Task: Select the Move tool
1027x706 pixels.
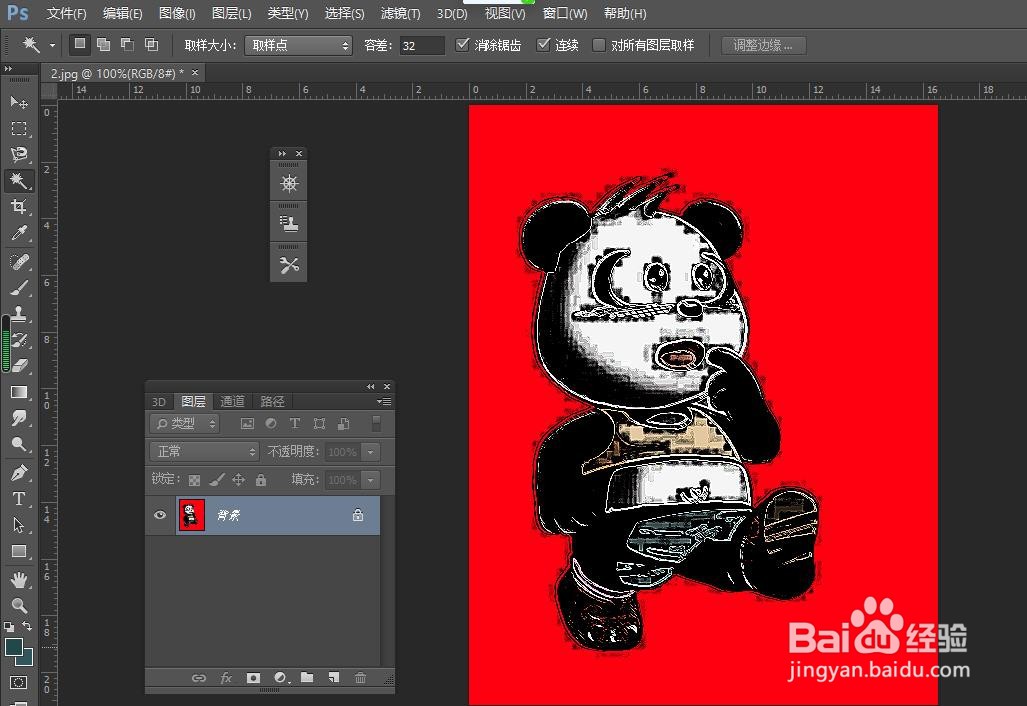Action: 19,102
